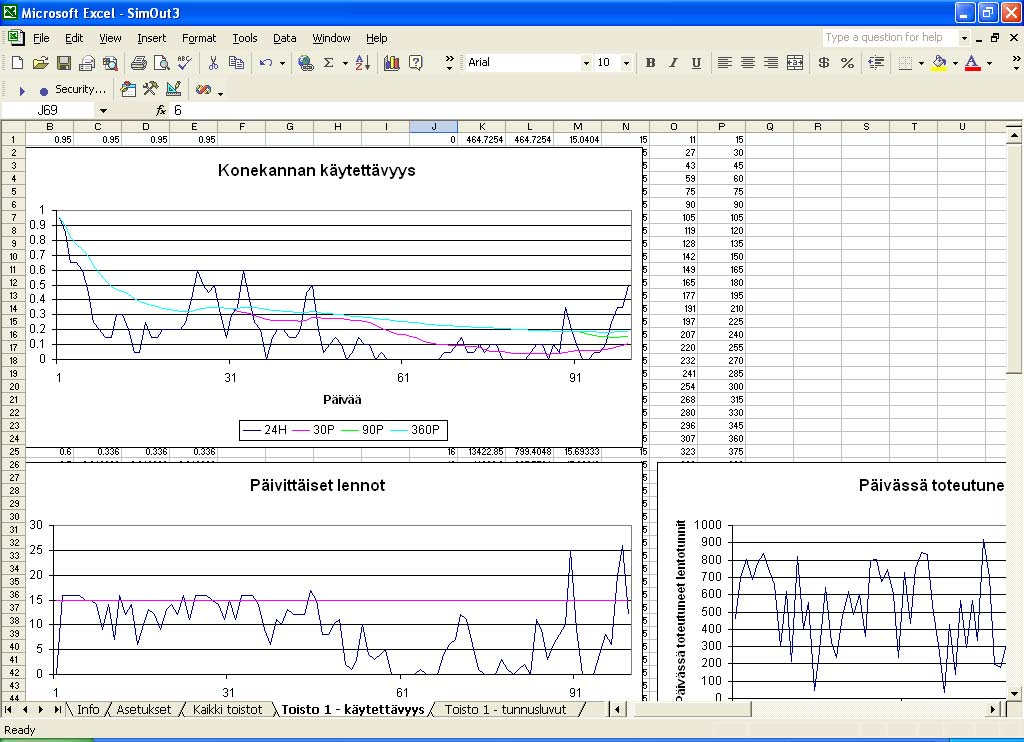This screenshot has width=1024, height=742.
Task: Click the Open file folder icon
Action: (x=40, y=63)
